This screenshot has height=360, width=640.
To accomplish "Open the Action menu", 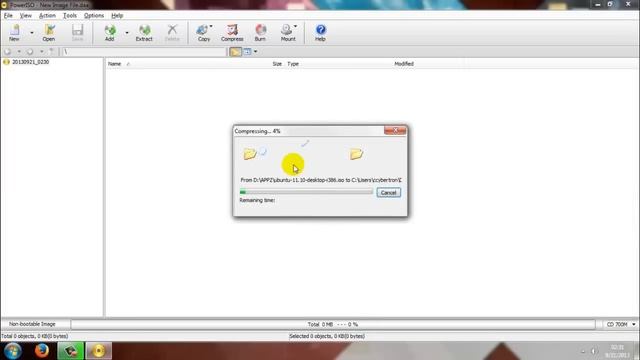I will point(47,16).
